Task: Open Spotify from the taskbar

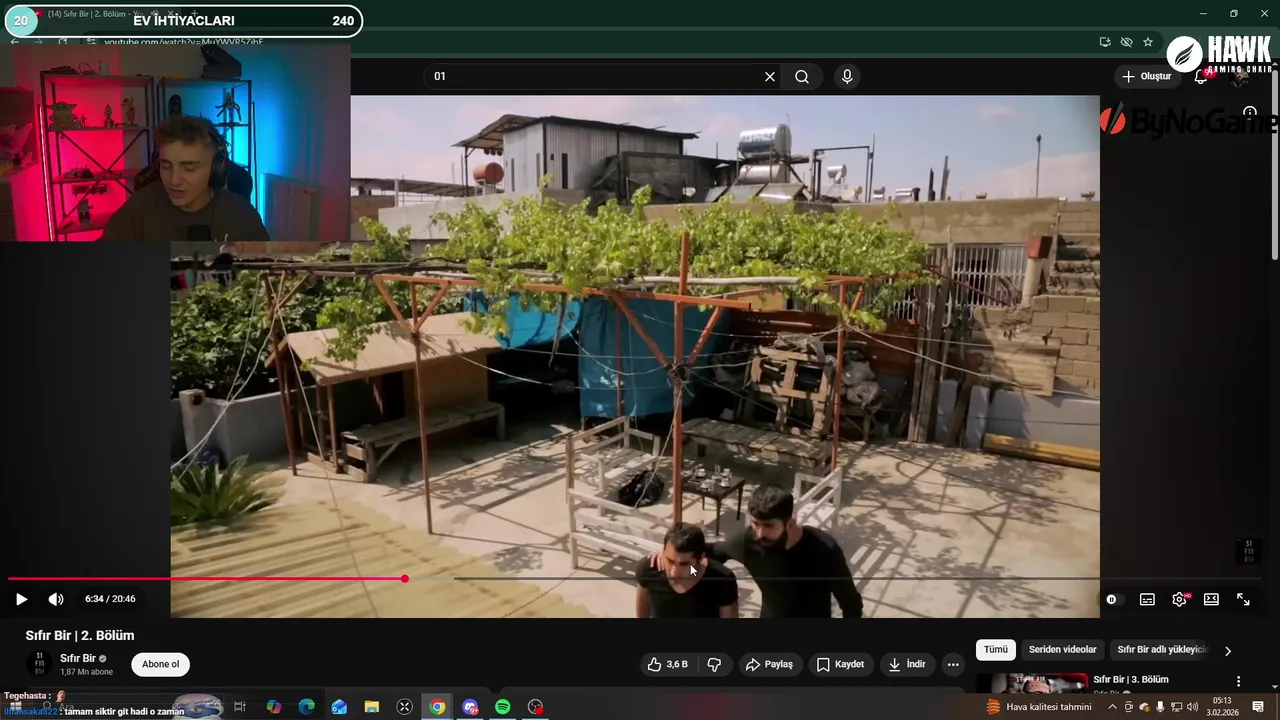Action: tap(503, 707)
